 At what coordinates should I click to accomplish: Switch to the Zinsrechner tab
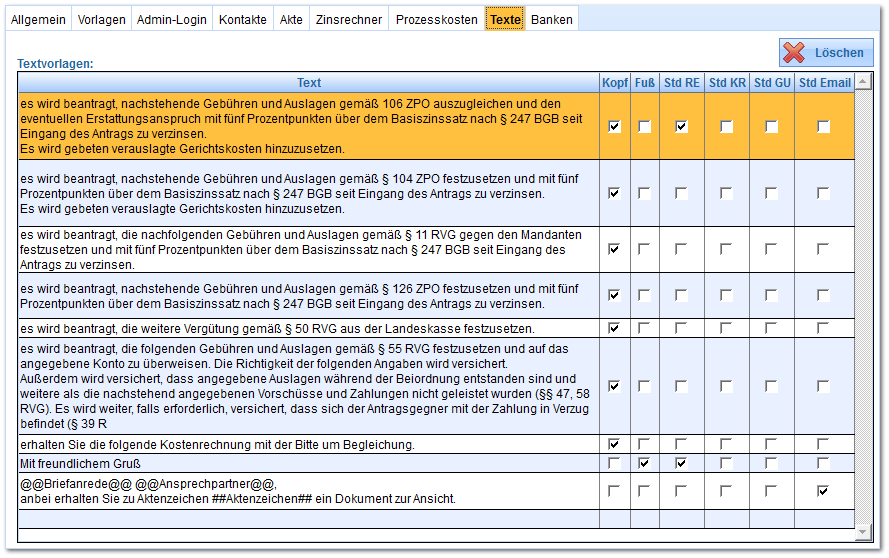tap(349, 19)
